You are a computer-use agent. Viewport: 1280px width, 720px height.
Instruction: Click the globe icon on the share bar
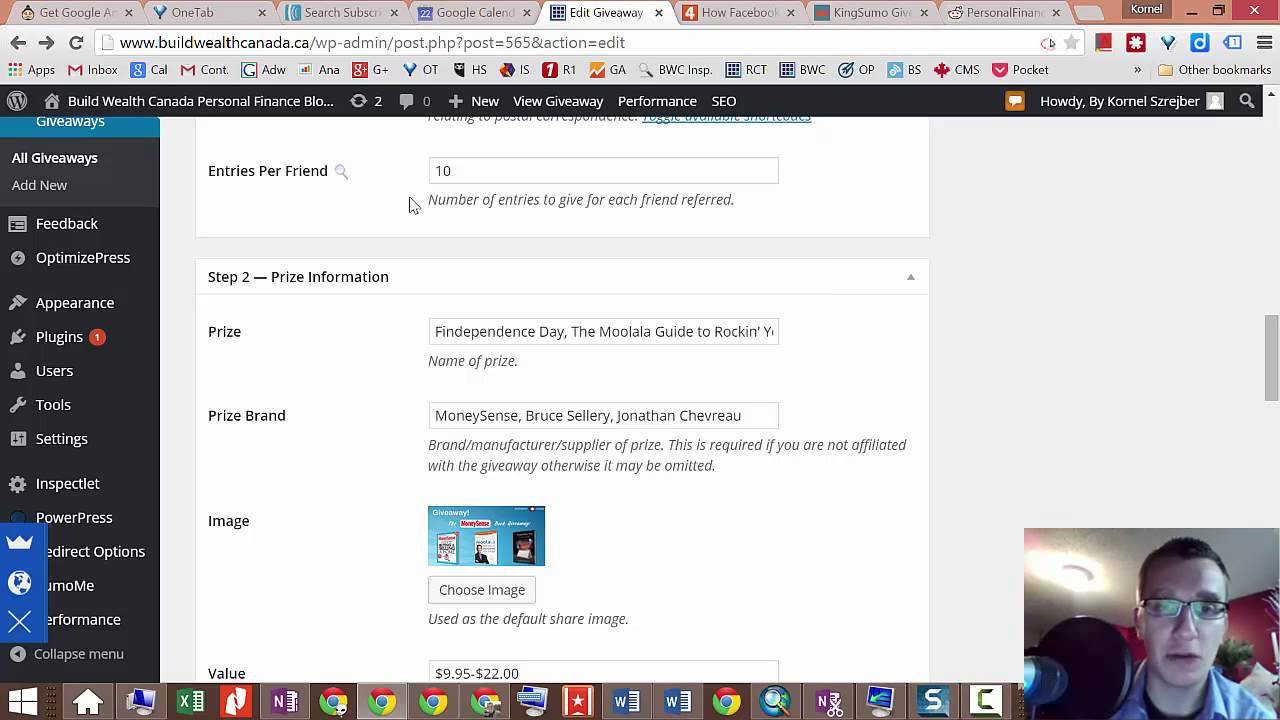[20, 583]
